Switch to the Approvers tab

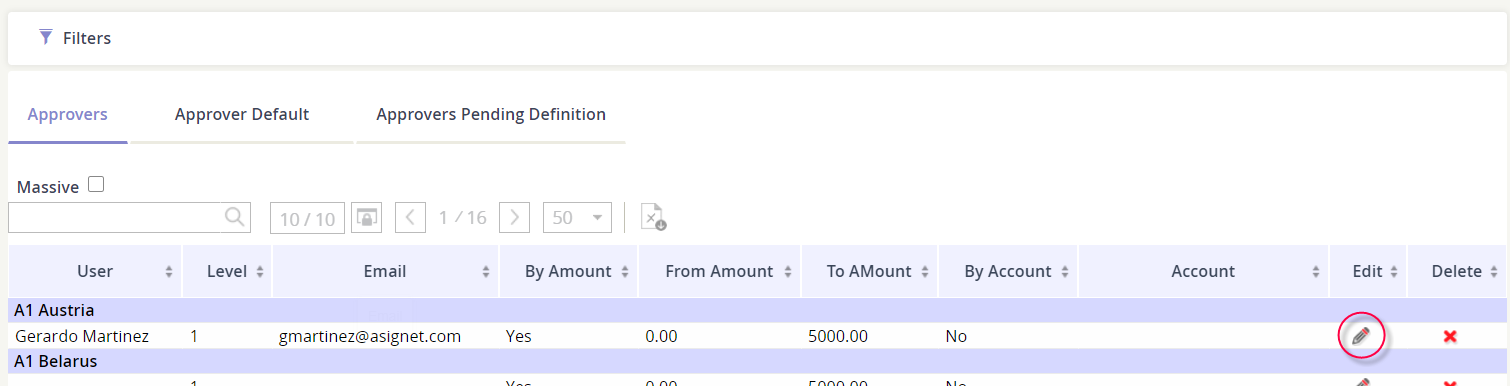coord(68,114)
